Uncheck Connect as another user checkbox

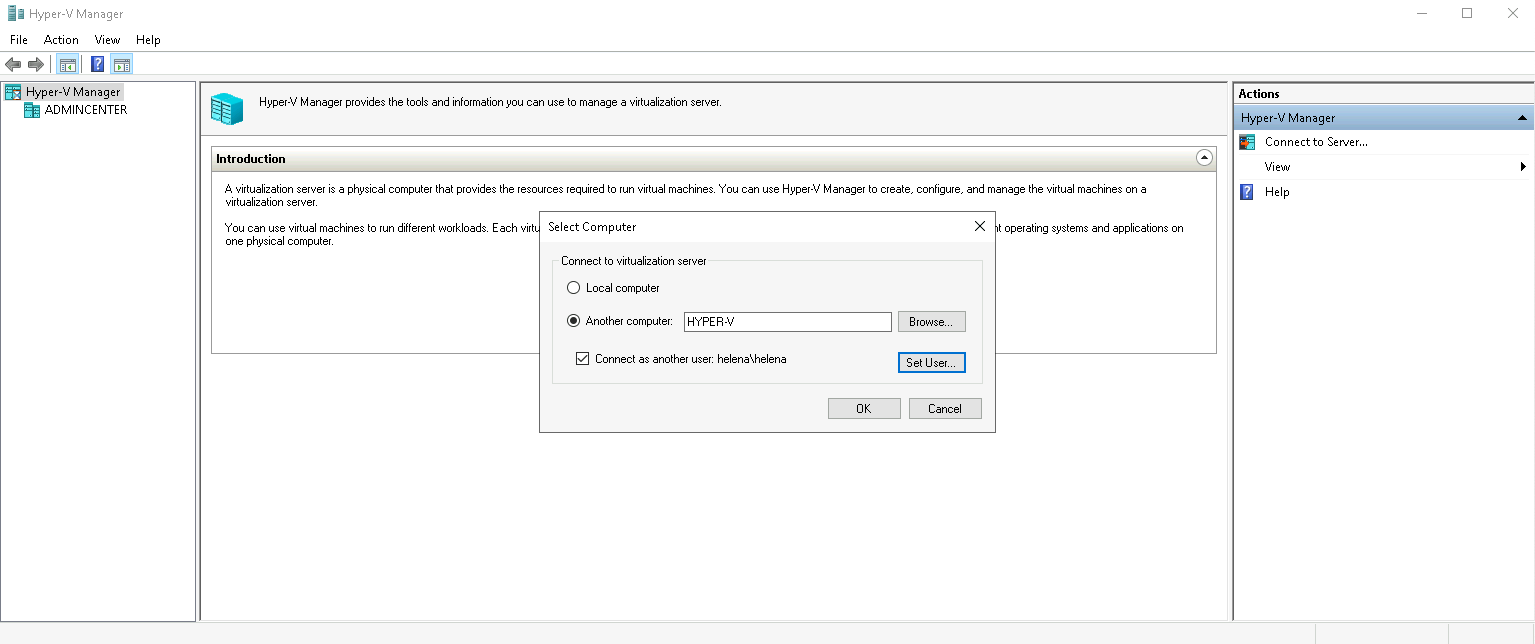pos(582,359)
